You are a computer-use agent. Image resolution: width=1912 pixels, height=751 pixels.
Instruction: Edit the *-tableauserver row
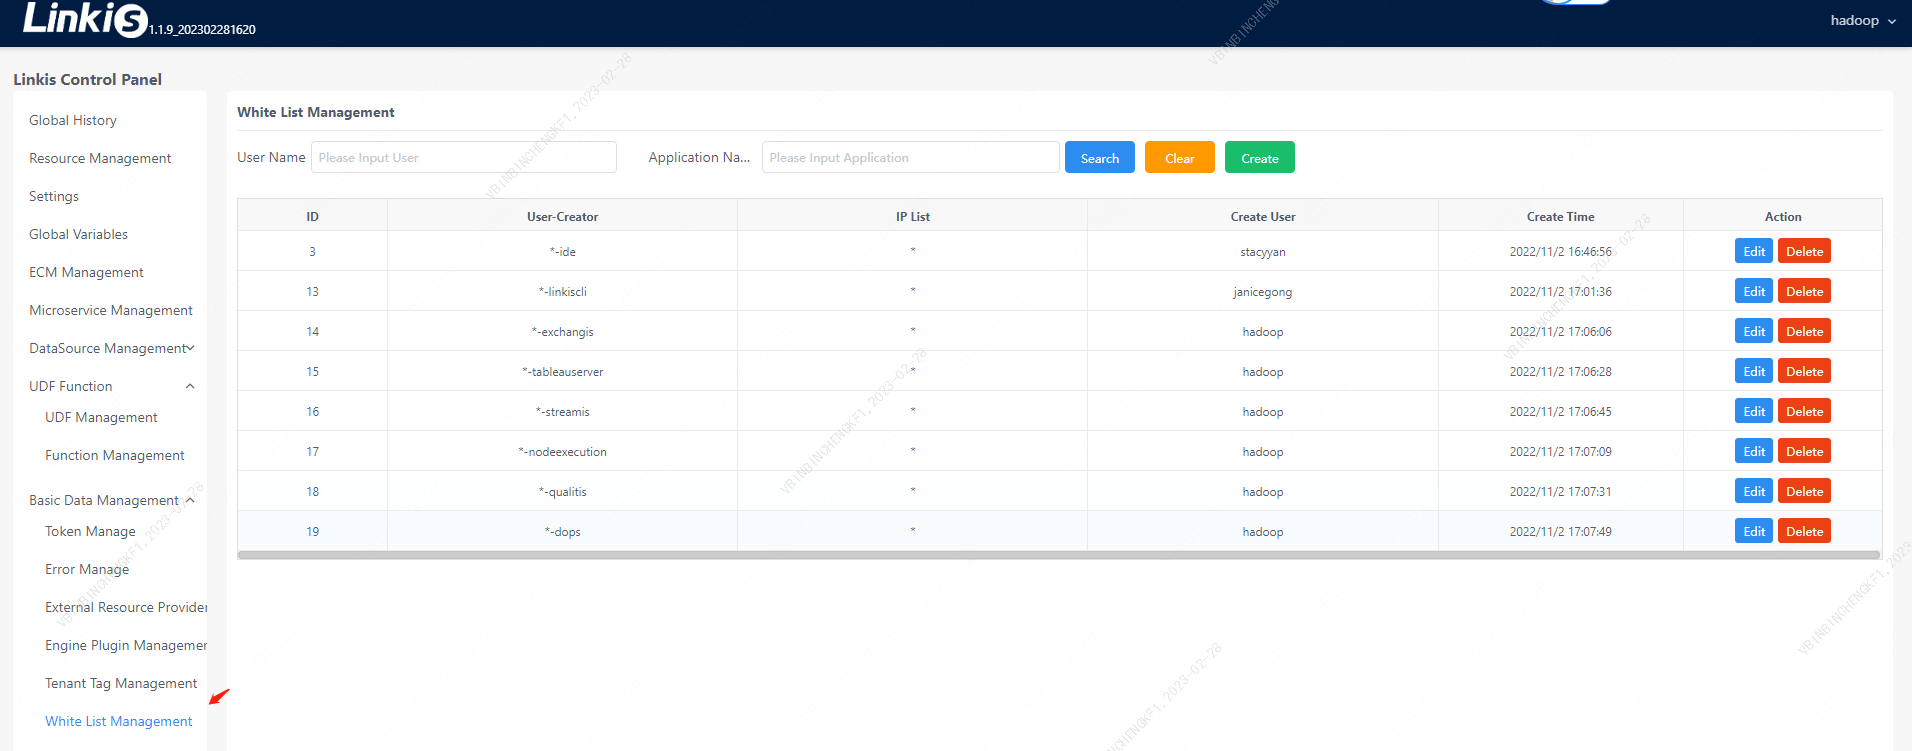tap(1753, 372)
